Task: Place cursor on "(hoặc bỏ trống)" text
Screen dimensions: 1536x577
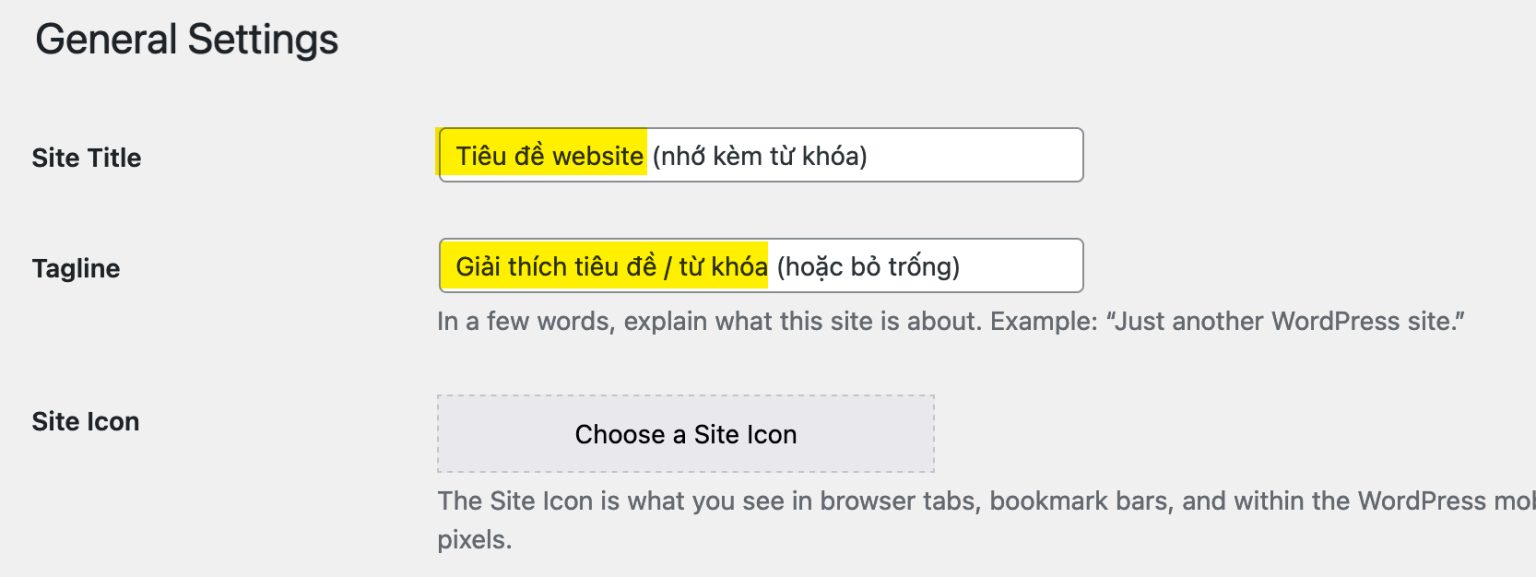Action: [868, 267]
